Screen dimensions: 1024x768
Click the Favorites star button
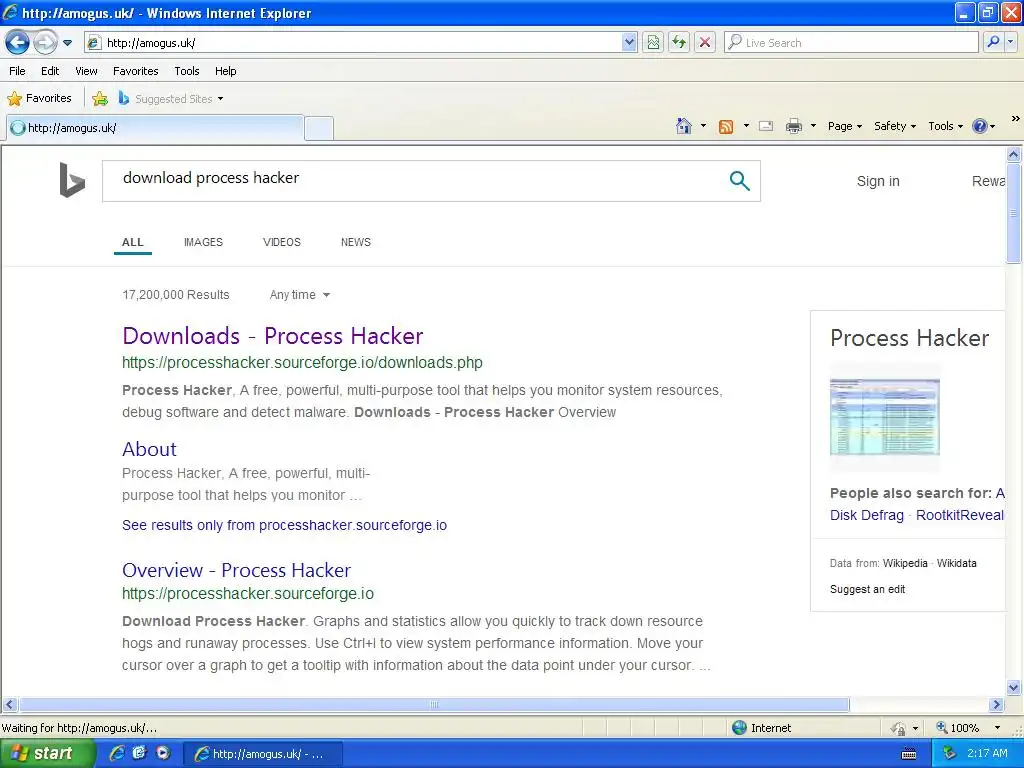coord(39,99)
